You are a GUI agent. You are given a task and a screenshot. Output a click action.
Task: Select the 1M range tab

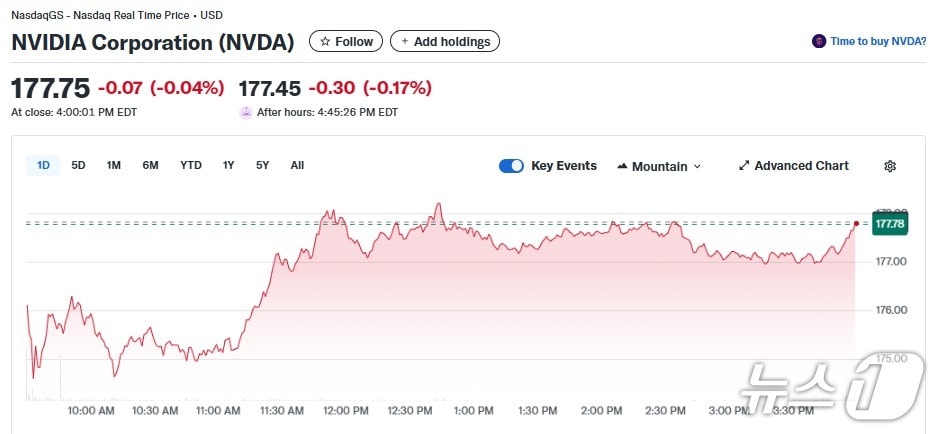pos(114,166)
